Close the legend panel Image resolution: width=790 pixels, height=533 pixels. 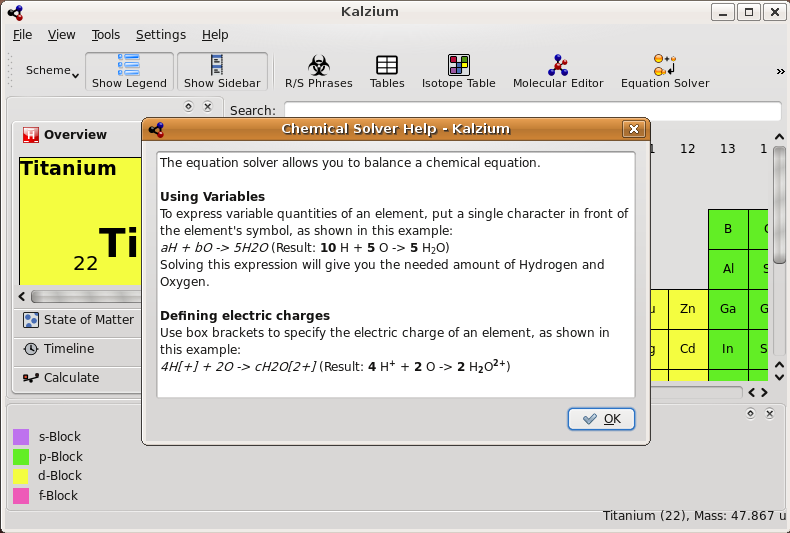coord(769,414)
